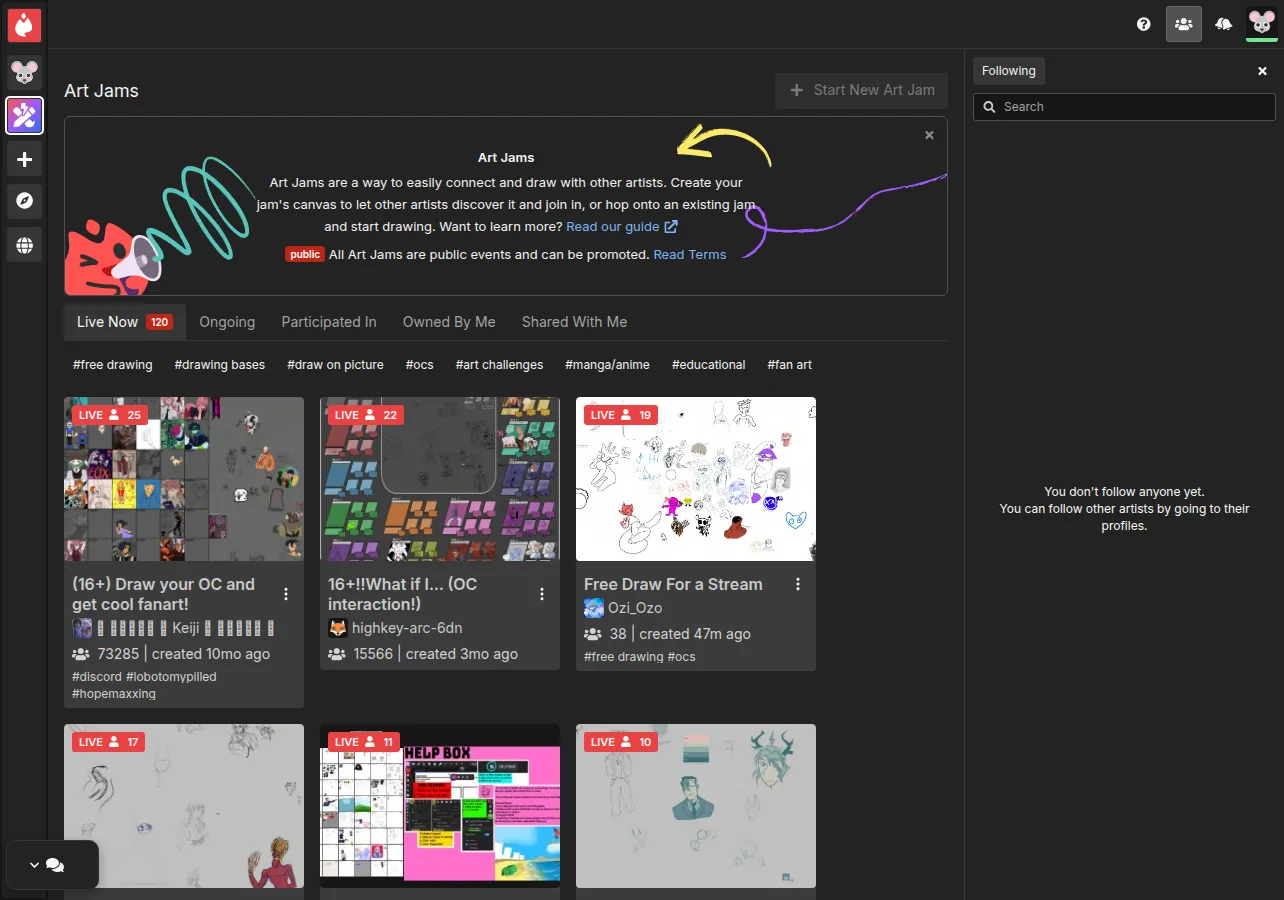1284x900 pixels.
Task: Open the flame logo home icon
Action: (x=24, y=24)
